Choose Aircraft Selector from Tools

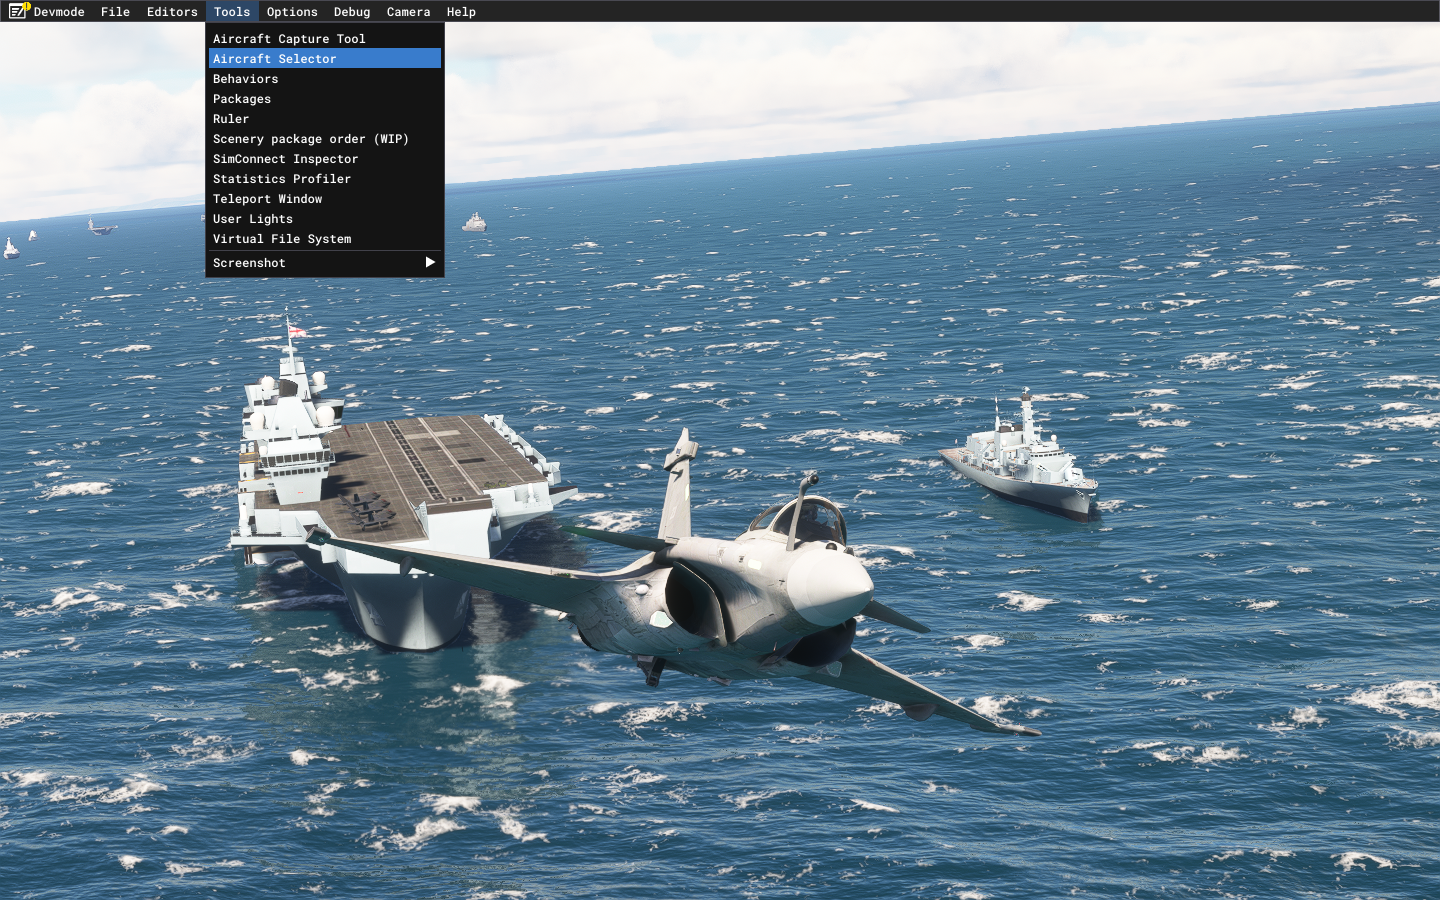(x=325, y=59)
